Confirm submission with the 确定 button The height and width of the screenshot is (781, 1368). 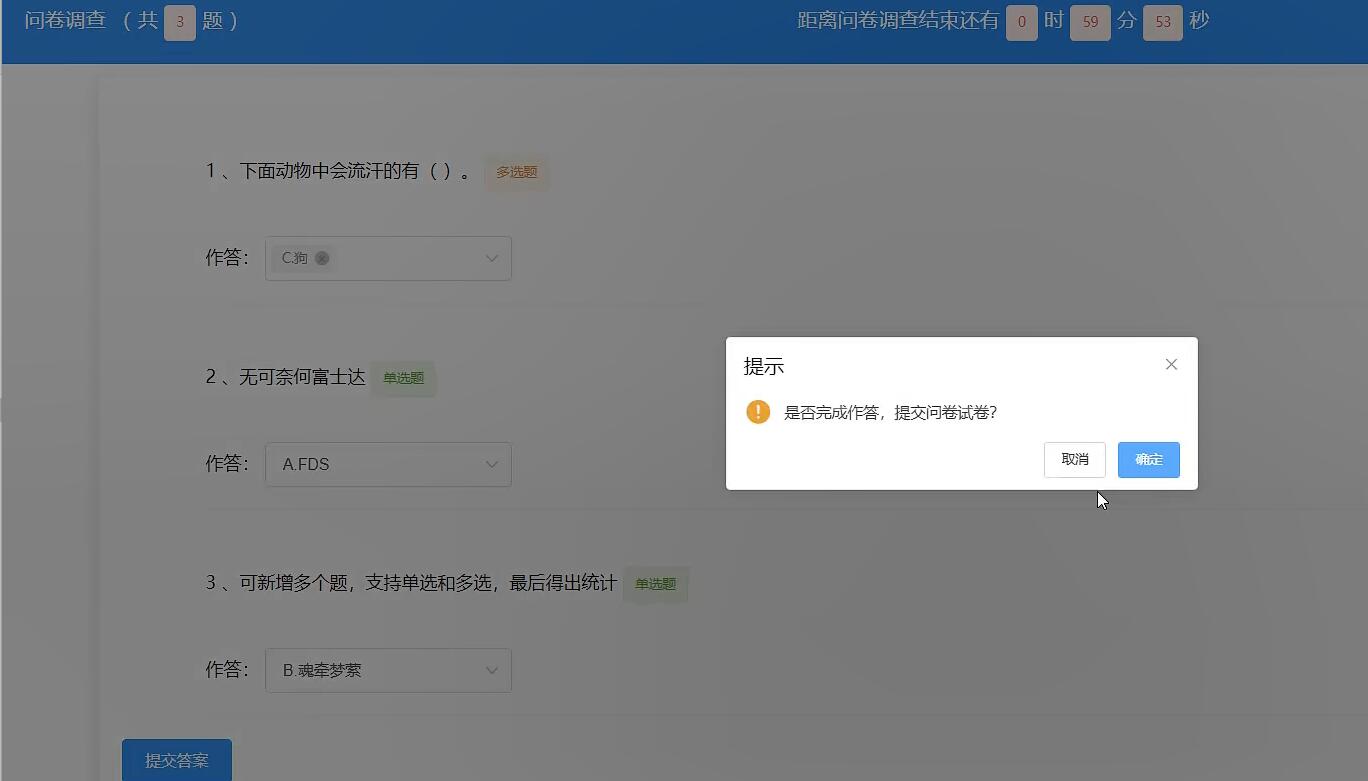(1148, 459)
